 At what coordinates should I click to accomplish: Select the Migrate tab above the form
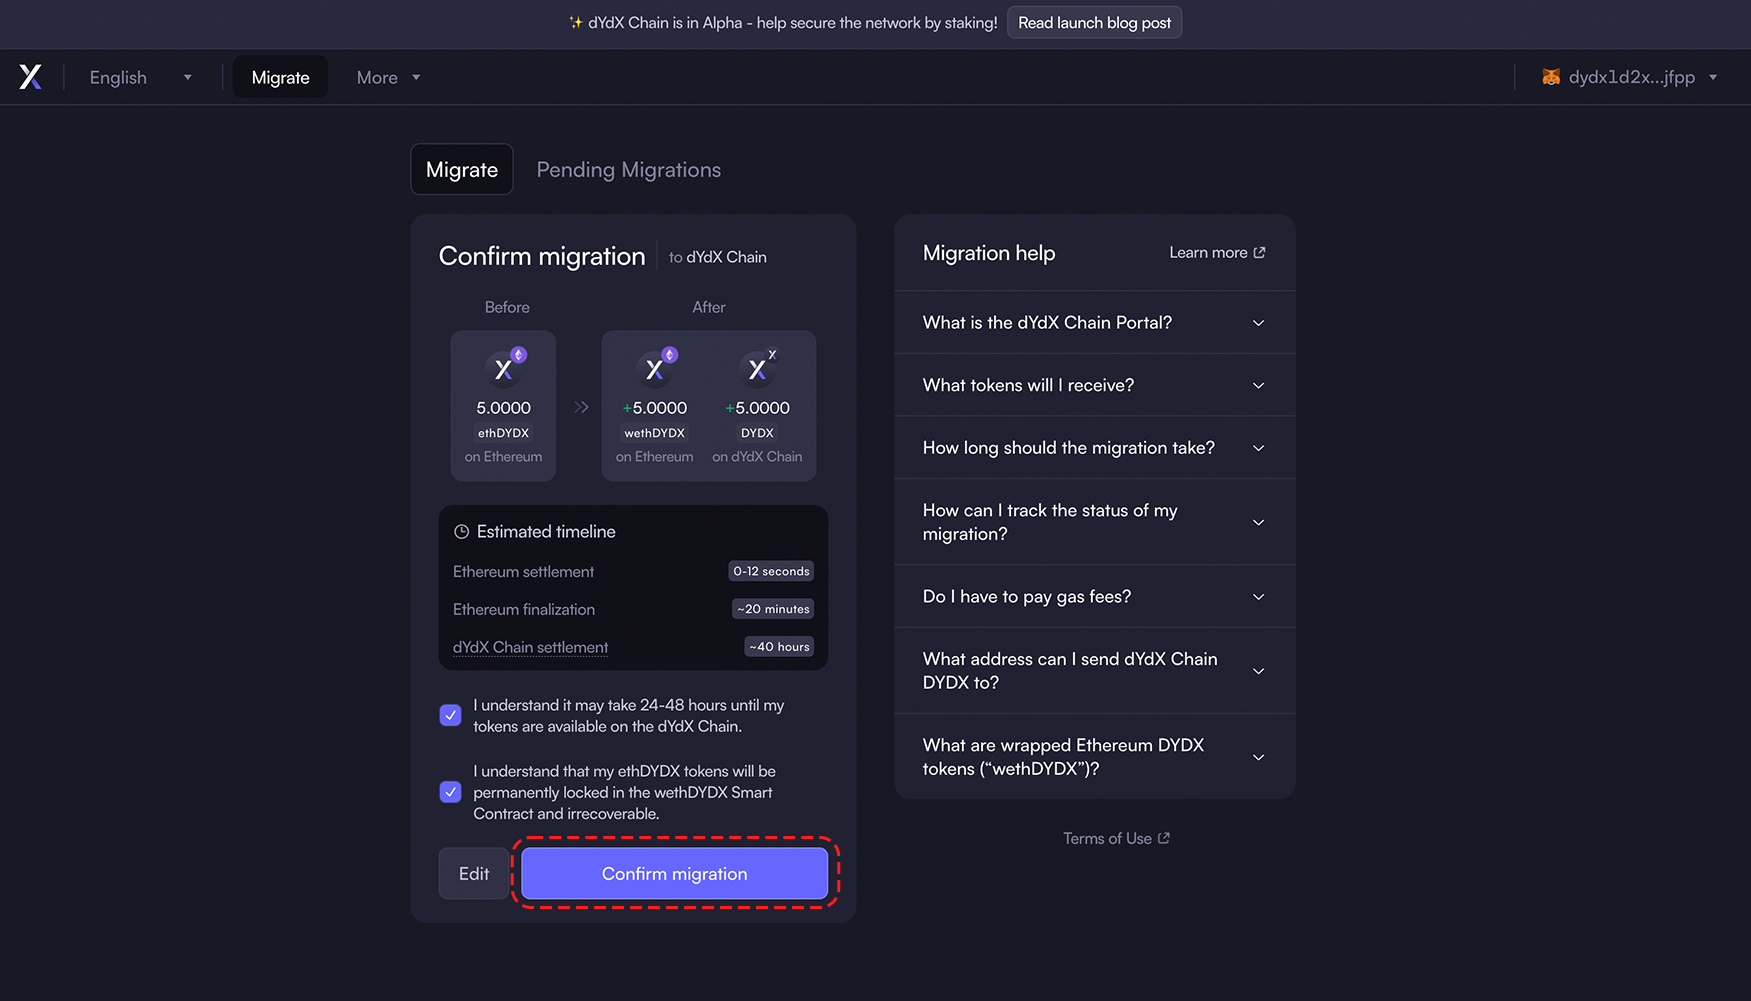pyautogui.click(x=462, y=170)
